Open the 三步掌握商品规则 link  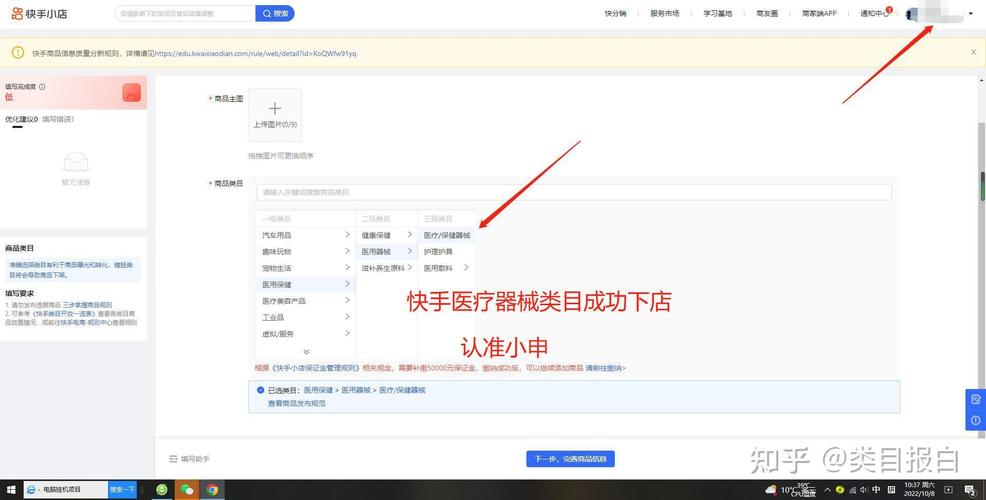pos(87,305)
